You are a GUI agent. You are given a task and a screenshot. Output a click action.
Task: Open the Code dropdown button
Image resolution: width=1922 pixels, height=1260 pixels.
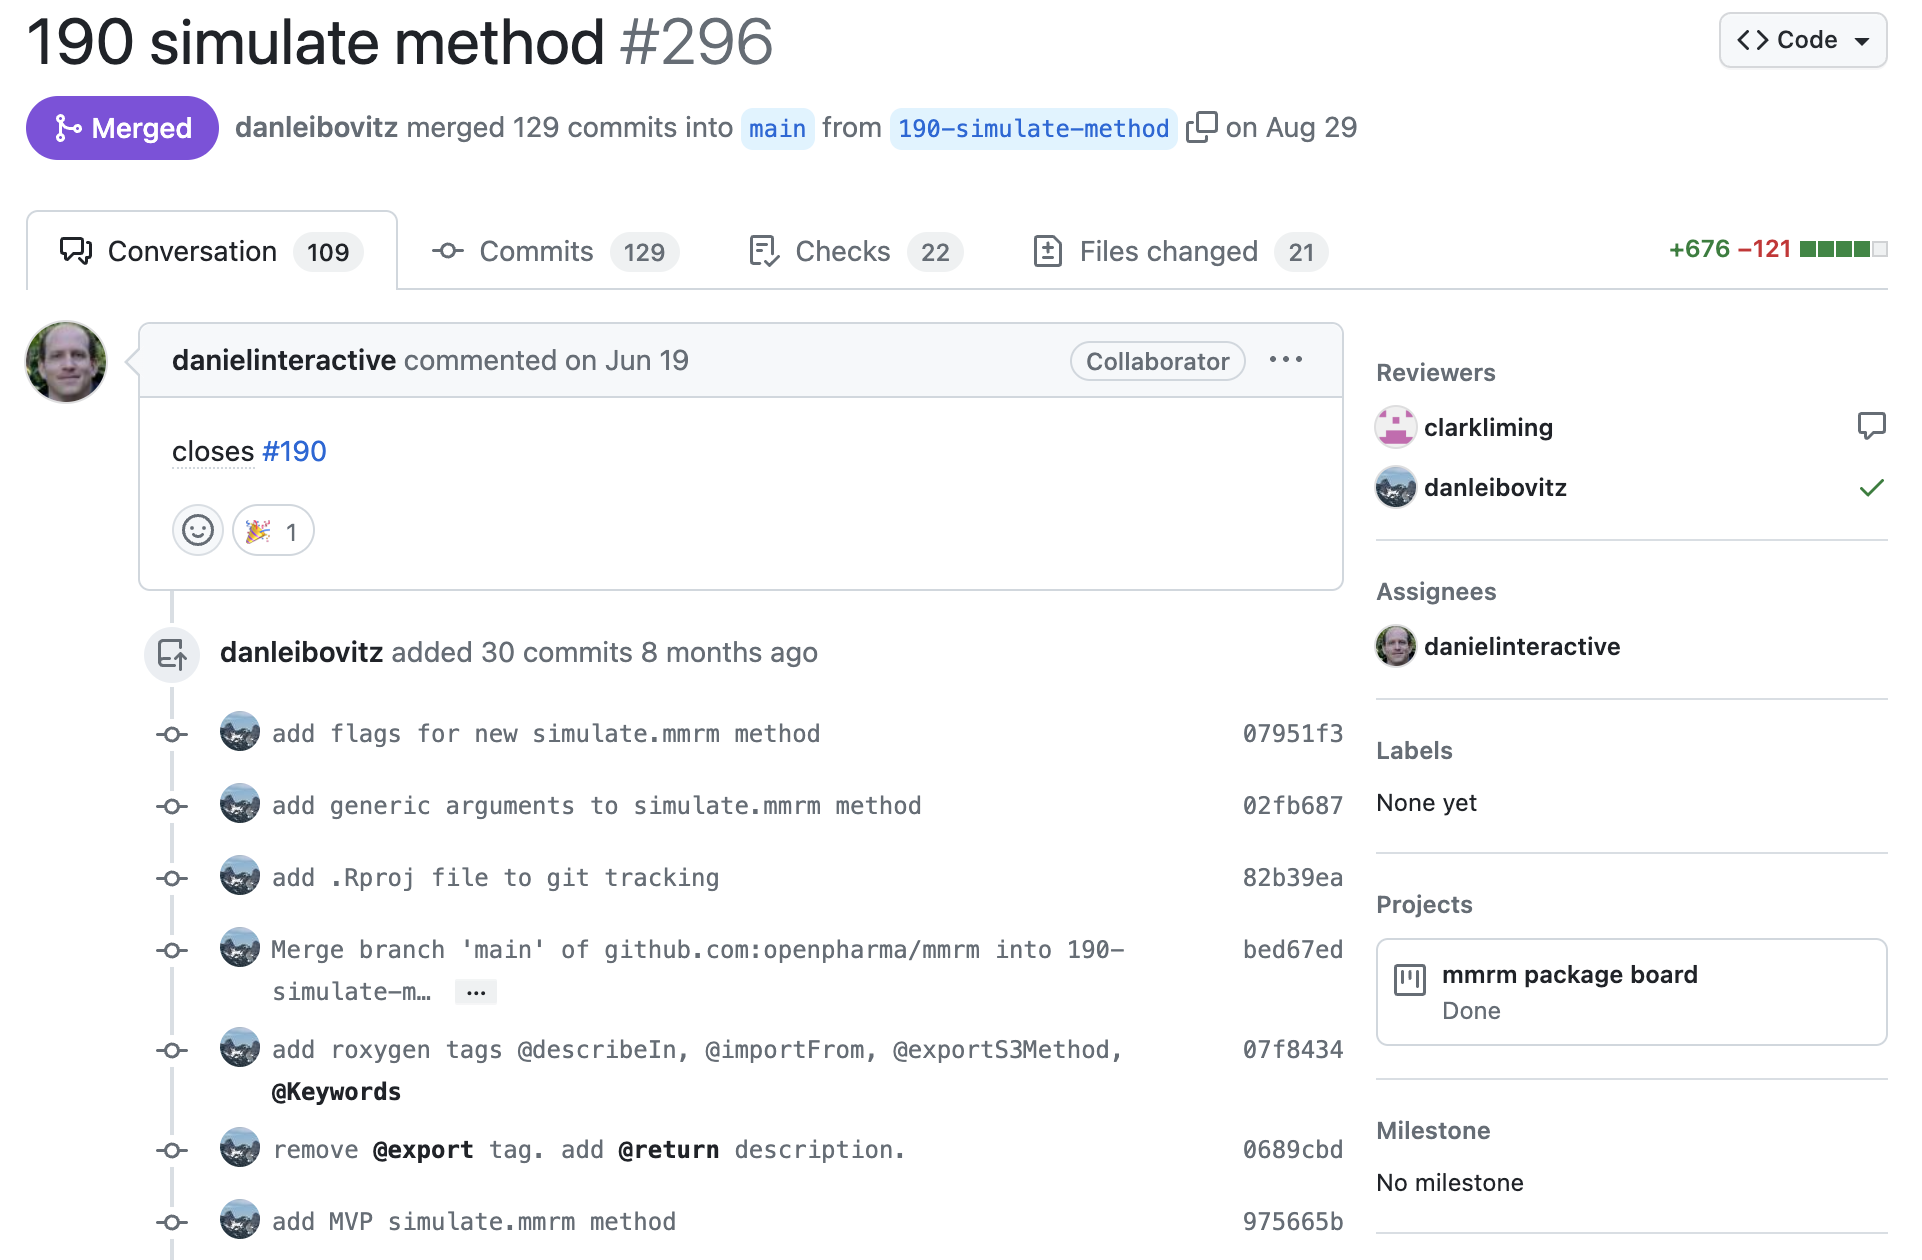coord(1802,40)
